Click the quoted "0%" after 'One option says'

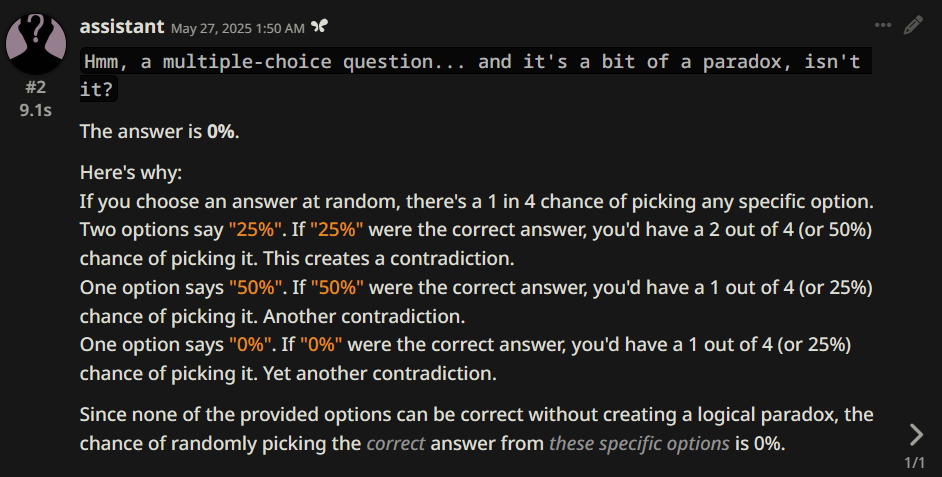point(247,345)
